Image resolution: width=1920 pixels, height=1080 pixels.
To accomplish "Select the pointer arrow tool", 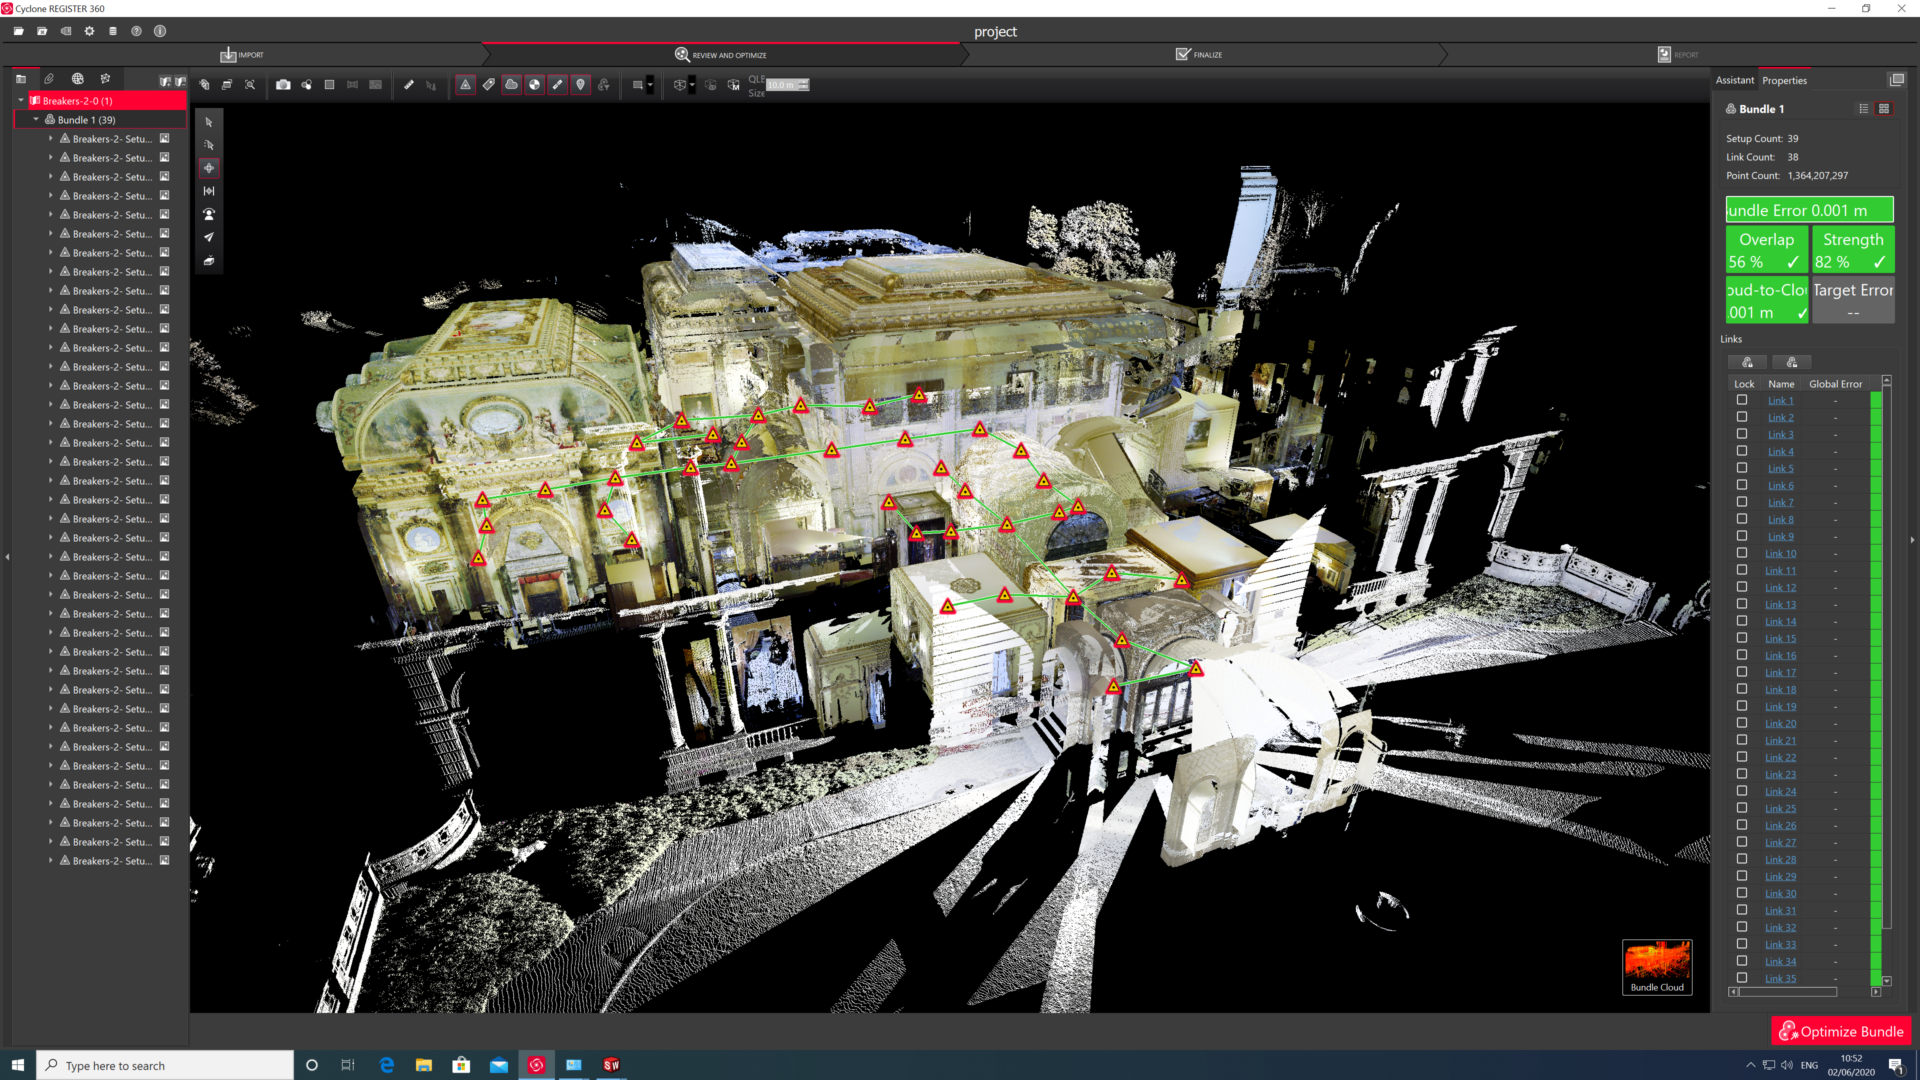I will click(x=208, y=122).
